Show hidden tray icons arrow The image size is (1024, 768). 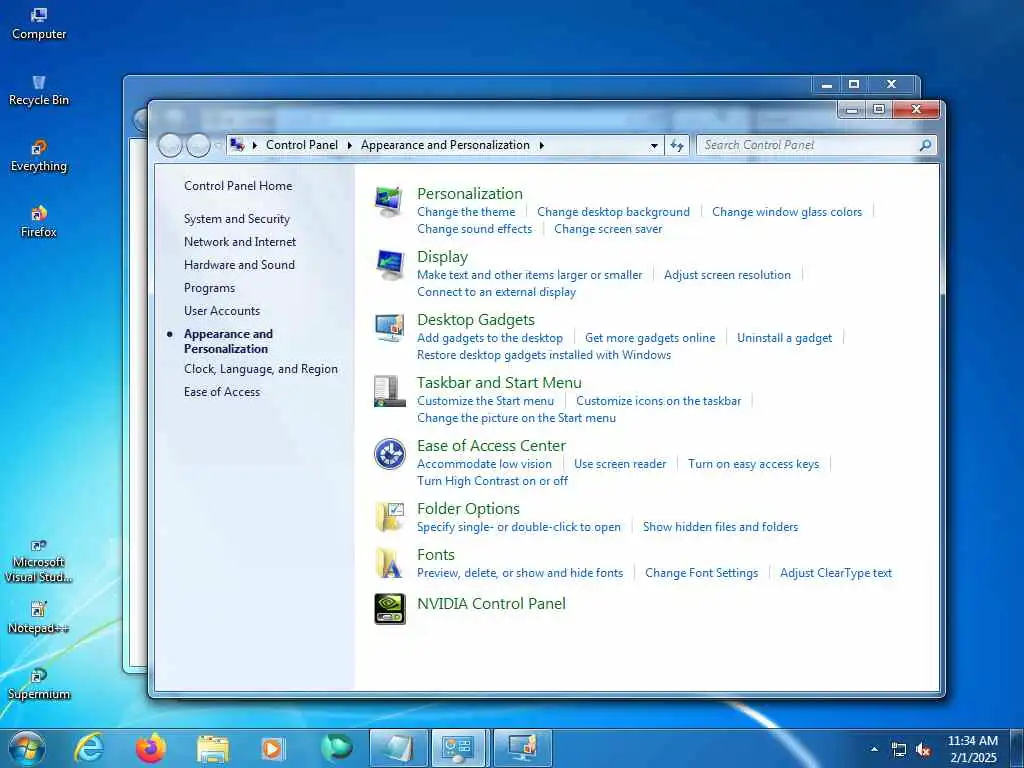pyautogui.click(x=874, y=750)
